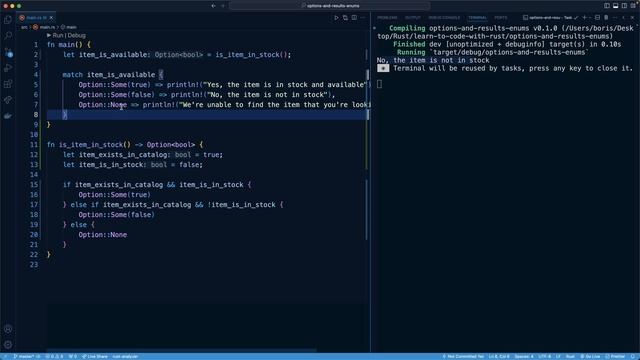Kill terminal with trash icon
The width and height of the screenshot is (640, 360).
606,18
